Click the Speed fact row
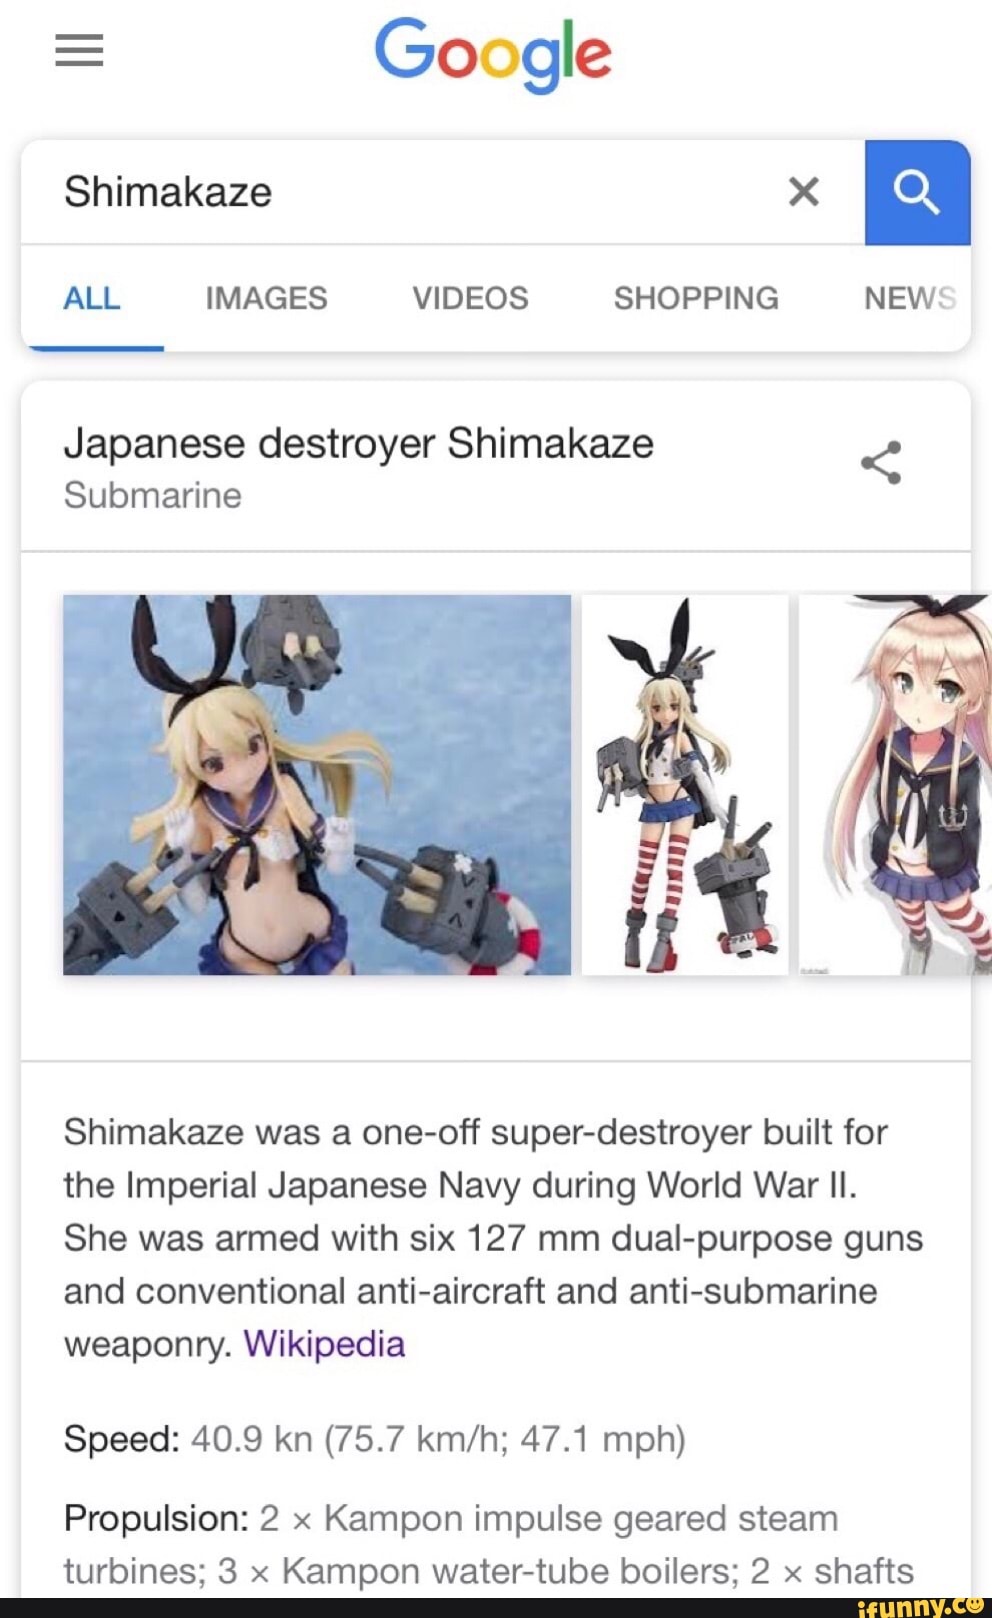 click(x=375, y=1439)
